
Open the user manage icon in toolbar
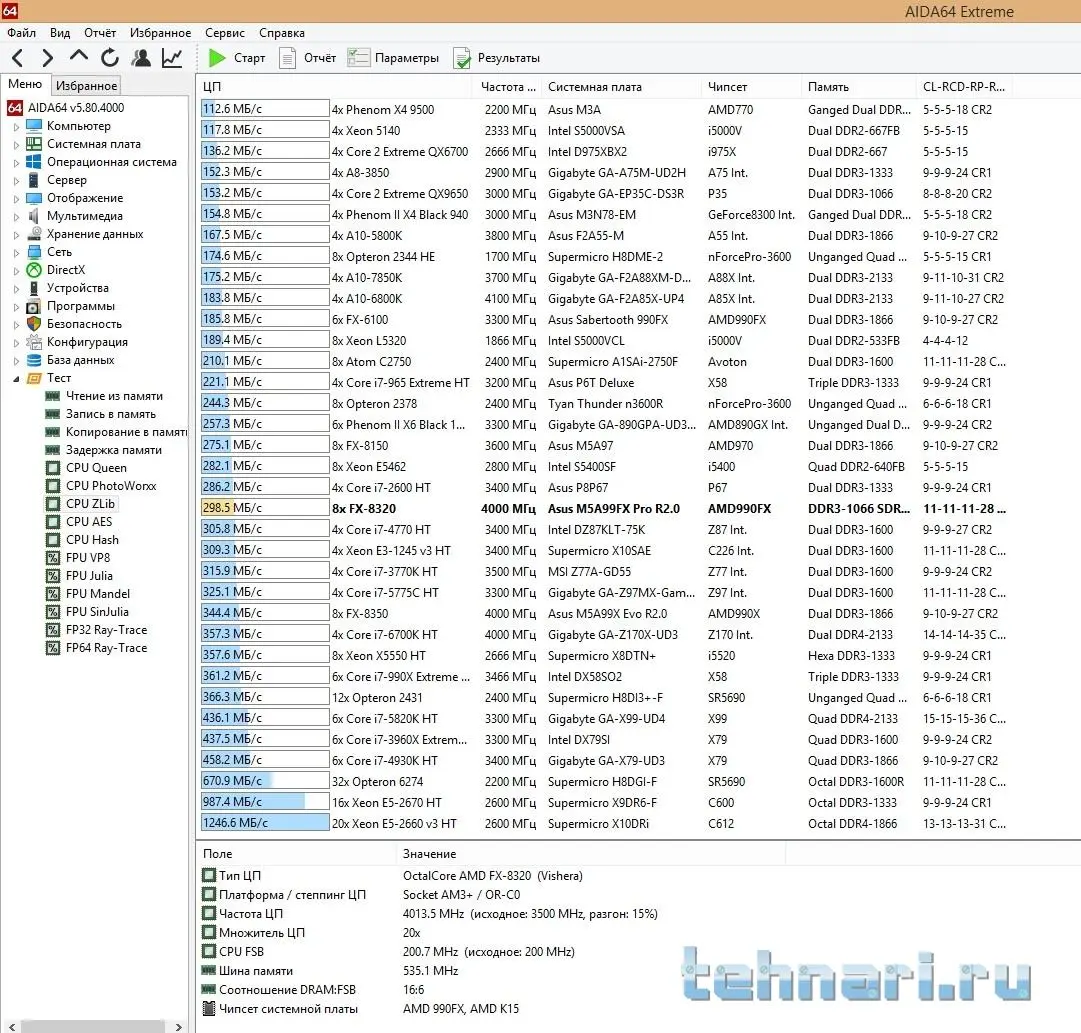tap(141, 58)
